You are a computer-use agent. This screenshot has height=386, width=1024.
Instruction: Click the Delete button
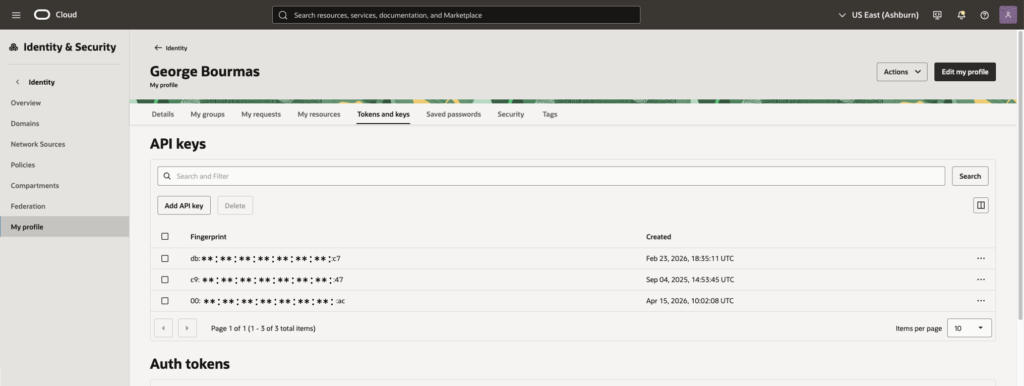[x=235, y=205]
